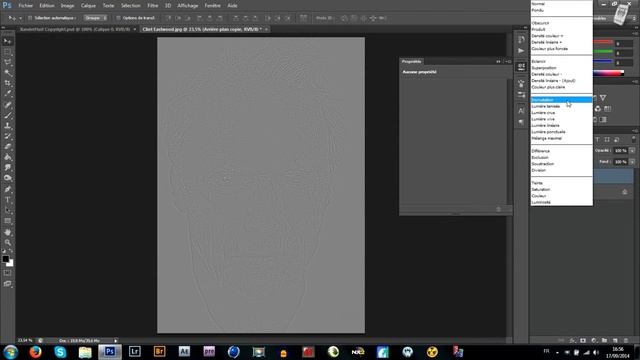640x360 pixels.
Task: Open the Calque menu
Action: [88, 6]
